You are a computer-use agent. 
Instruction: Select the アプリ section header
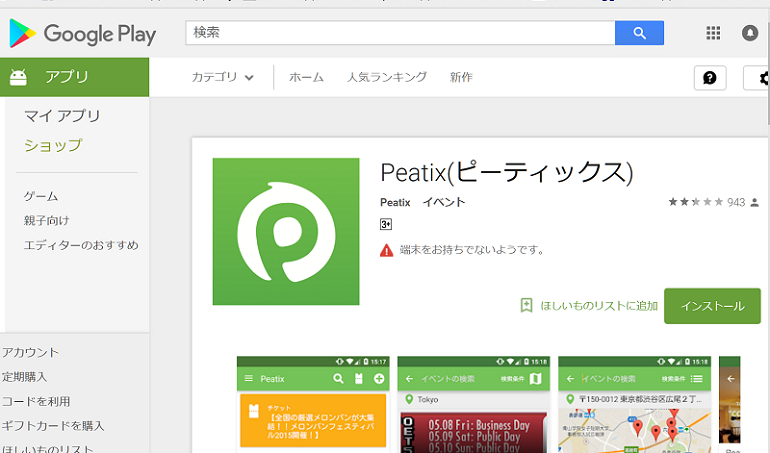(75, 77)
